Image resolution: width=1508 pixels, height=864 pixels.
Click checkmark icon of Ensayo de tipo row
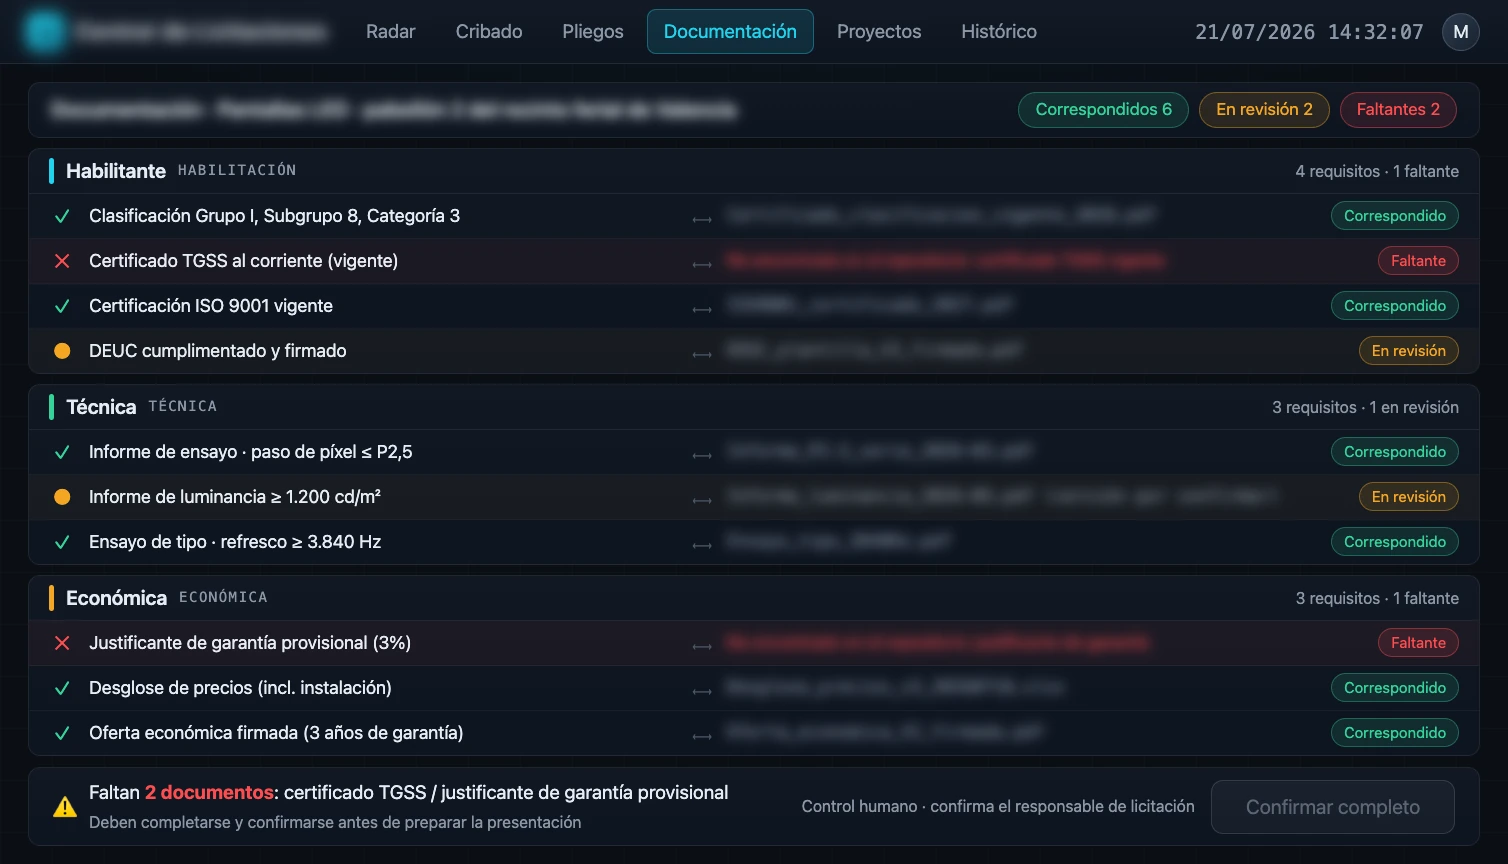coord(62,542)
